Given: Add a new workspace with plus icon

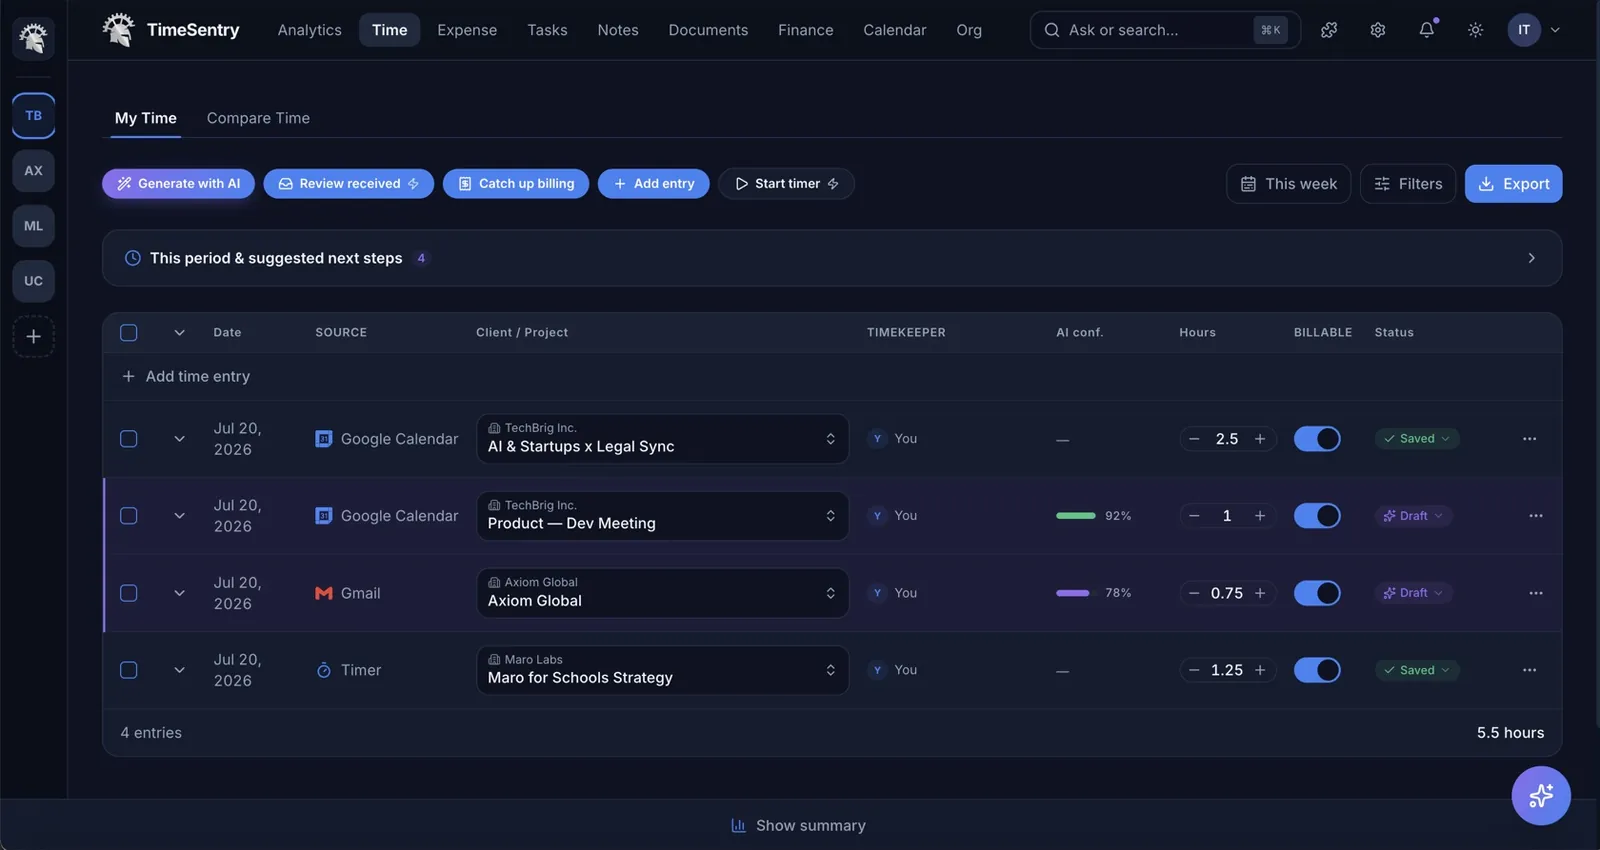Looking at the screenshot, I should (33, 337).
